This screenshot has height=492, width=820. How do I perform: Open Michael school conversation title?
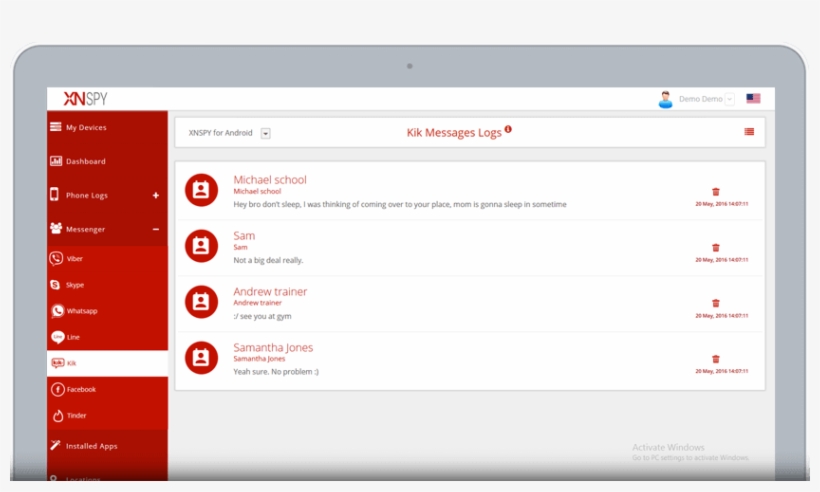[x=270, y=179]
